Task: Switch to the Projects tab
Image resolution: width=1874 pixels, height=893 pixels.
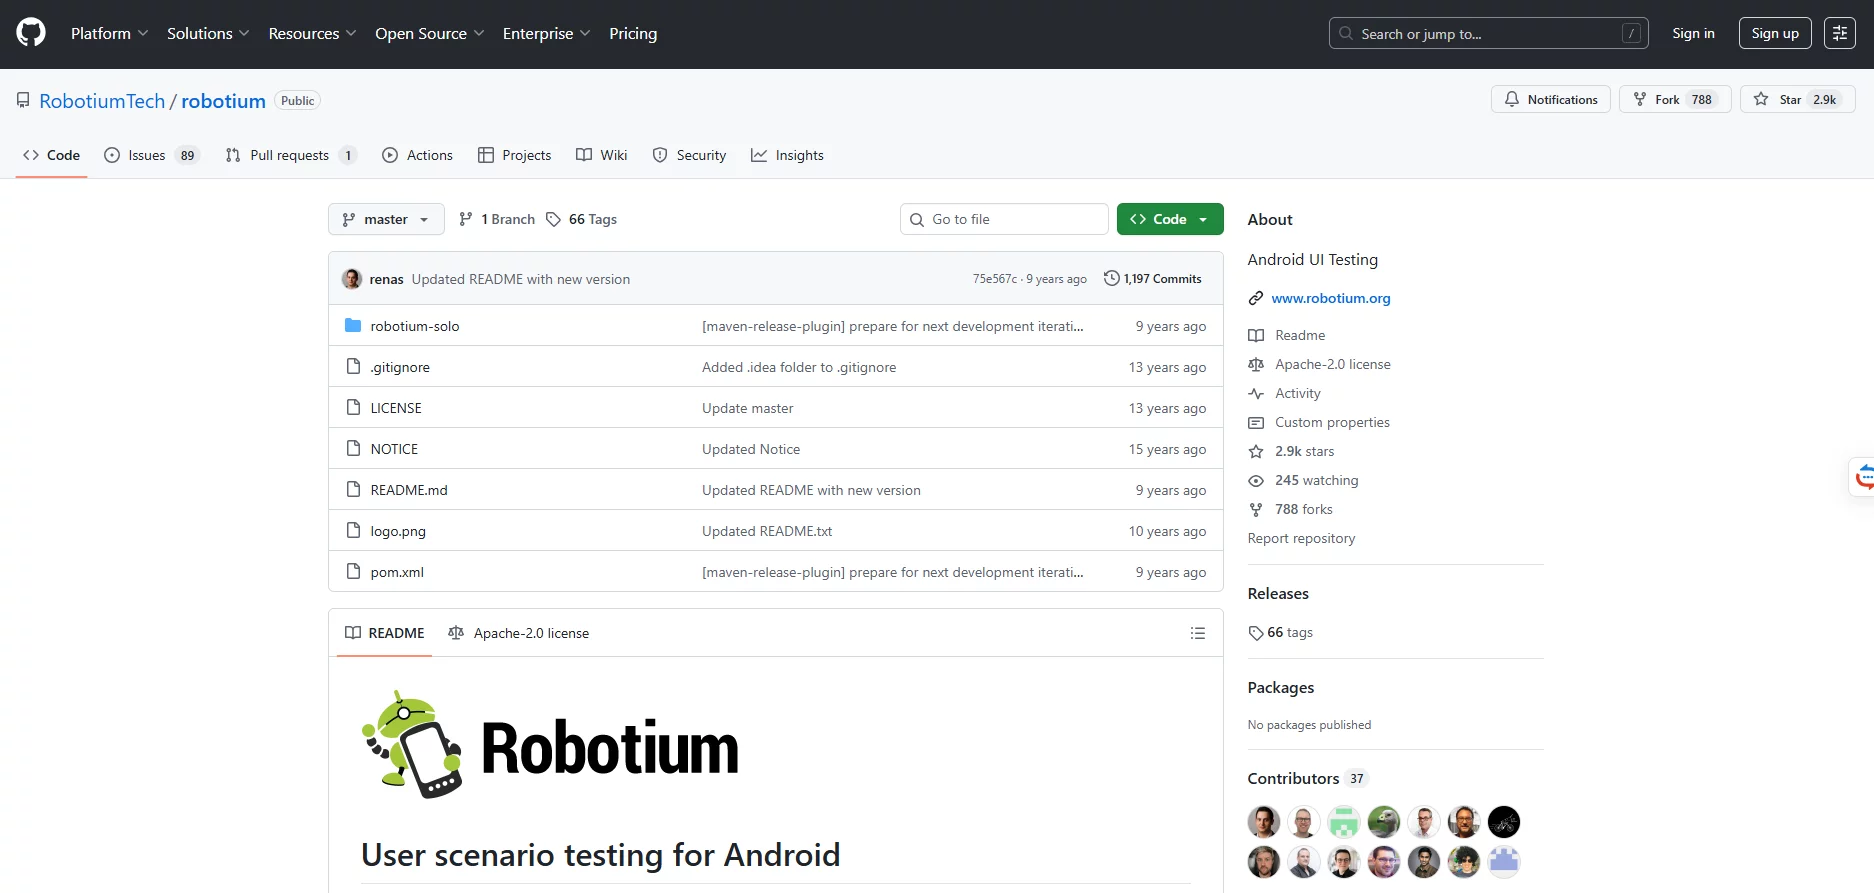Action: coord(515,155)
